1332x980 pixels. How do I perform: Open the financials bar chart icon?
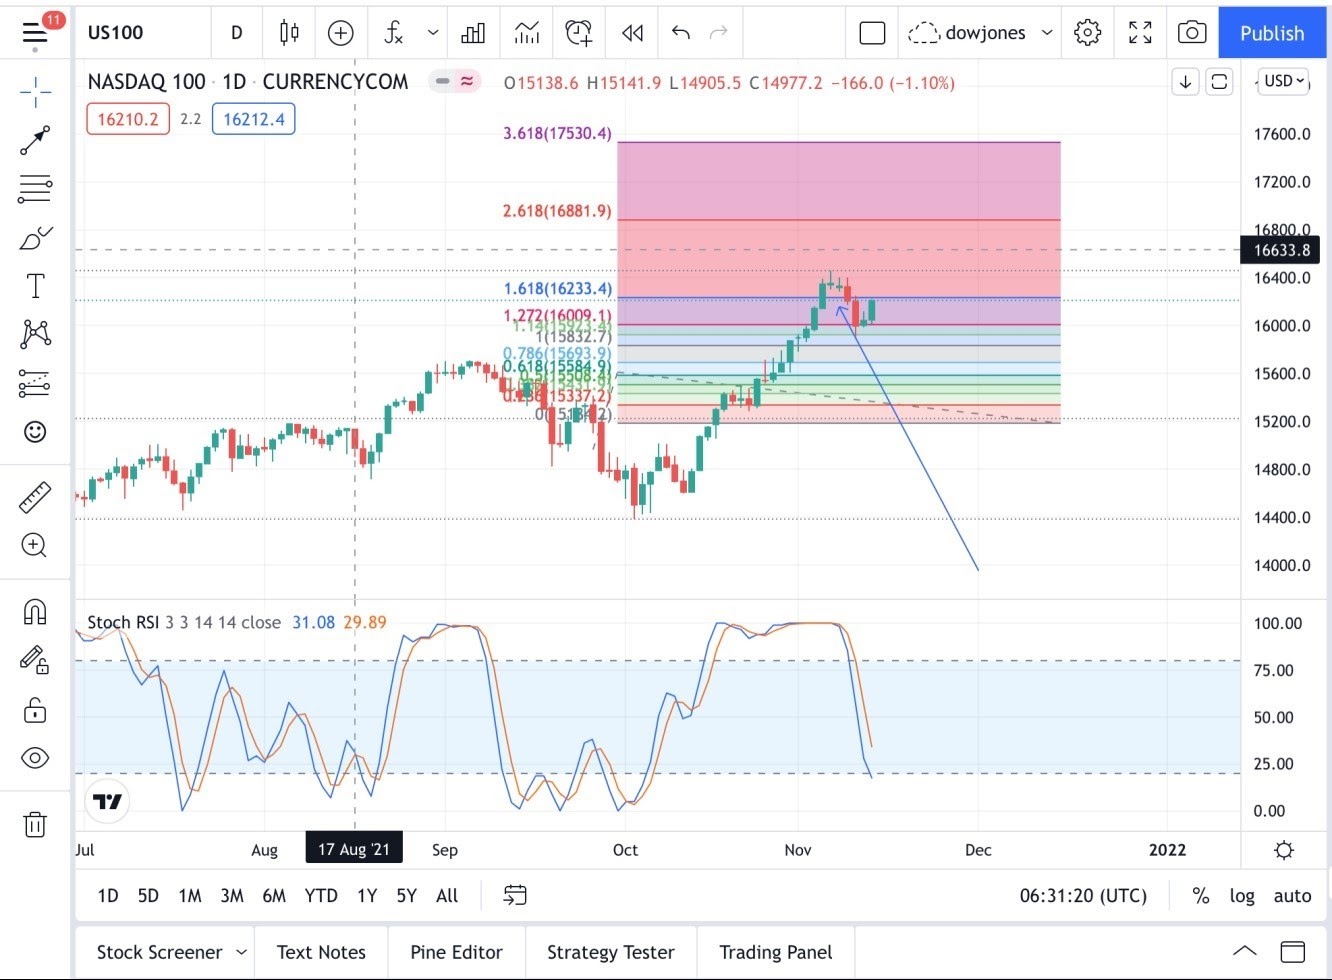(x=473, y=33)
